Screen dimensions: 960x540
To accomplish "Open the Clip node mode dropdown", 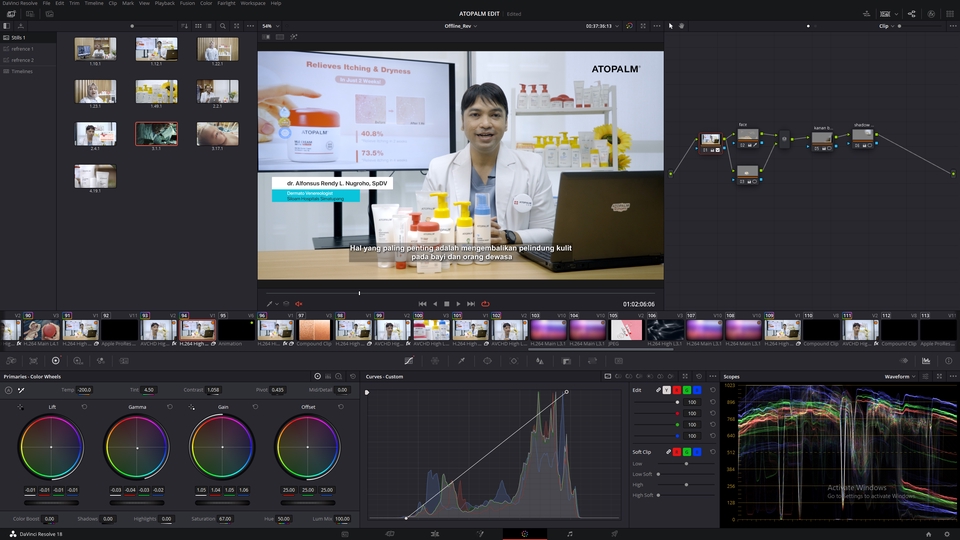I will pyautogui.click(x=887, y=26).
